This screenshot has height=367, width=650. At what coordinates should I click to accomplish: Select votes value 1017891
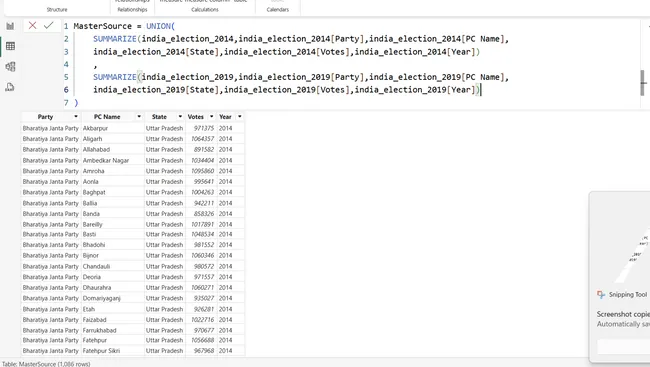202,224
